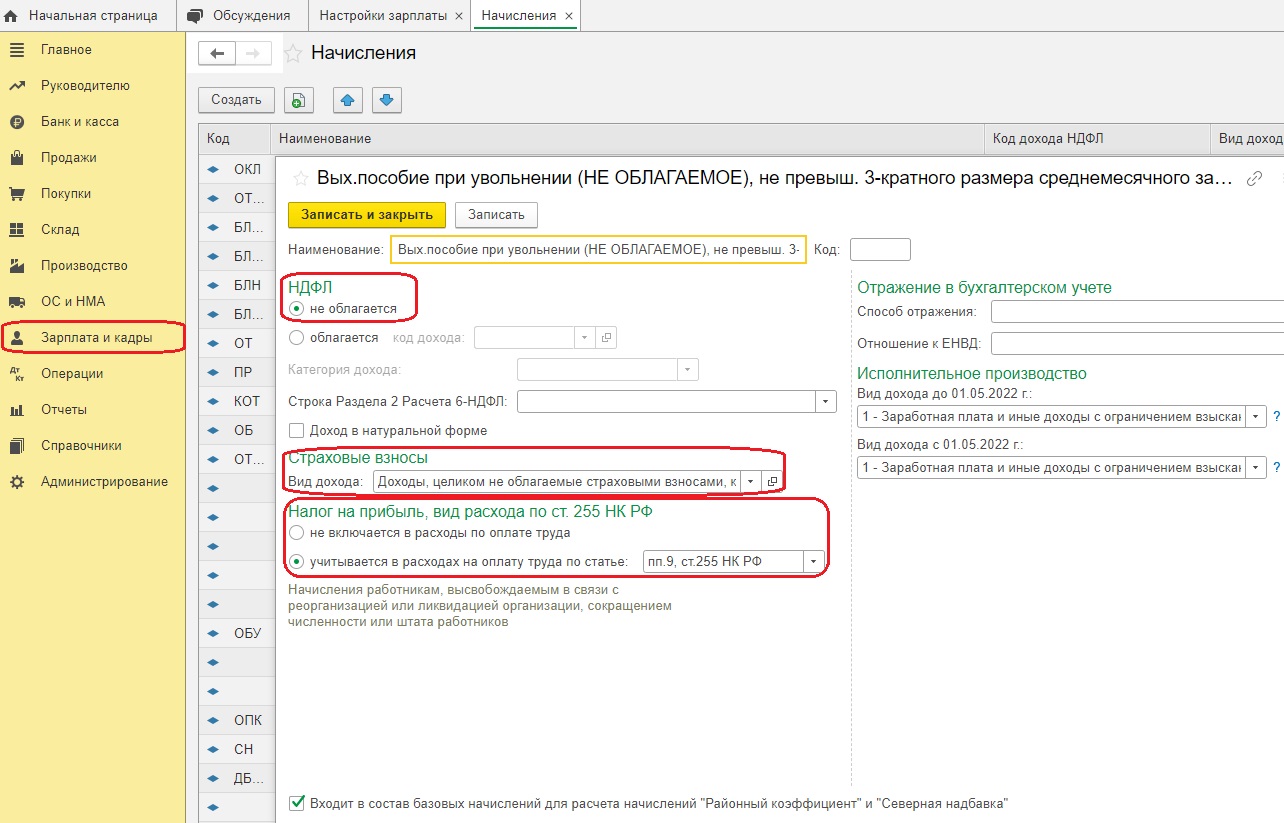This screenshot has width=1284, height=823.
Task: Open the пп.9, ст.255 НК РФ dropdown
Action: tap(814, 562)
